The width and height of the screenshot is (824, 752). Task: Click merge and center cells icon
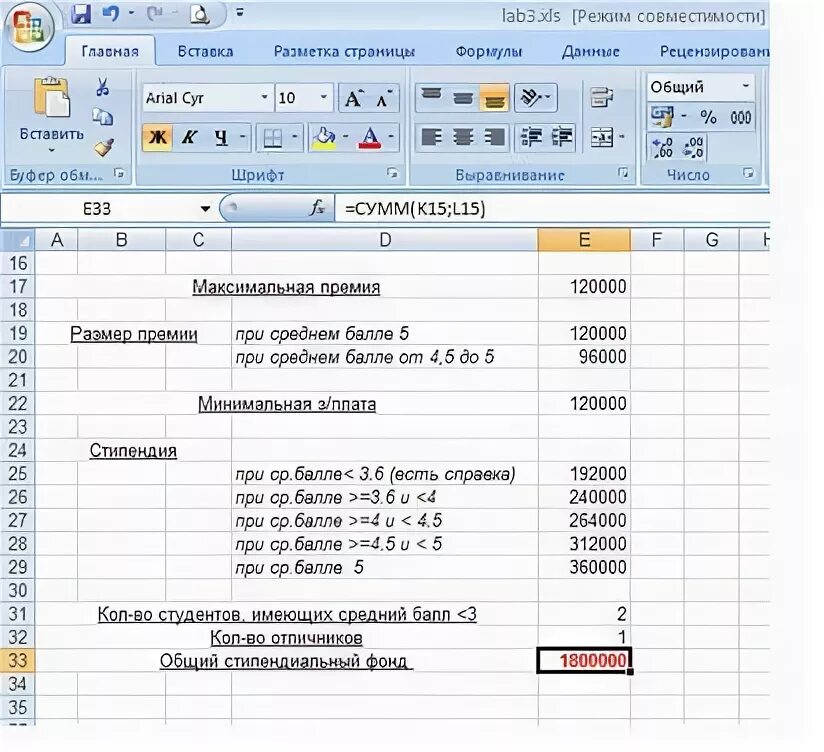pos(601,137)
